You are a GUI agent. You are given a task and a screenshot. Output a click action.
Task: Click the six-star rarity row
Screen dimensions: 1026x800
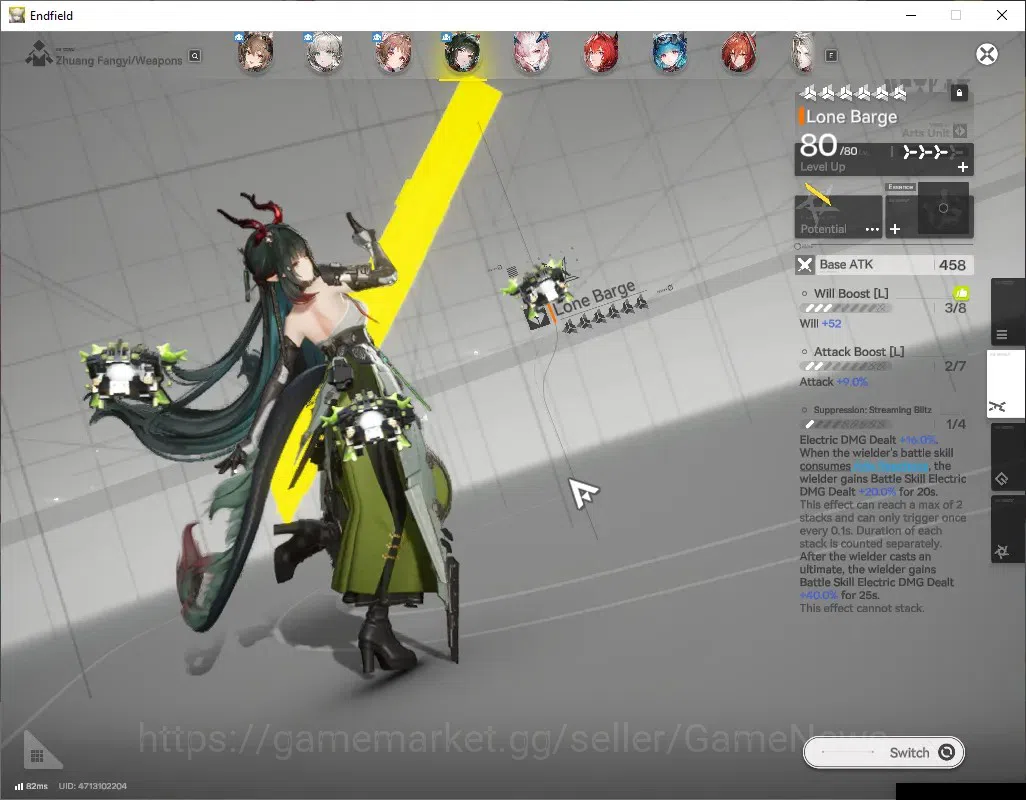853,94
